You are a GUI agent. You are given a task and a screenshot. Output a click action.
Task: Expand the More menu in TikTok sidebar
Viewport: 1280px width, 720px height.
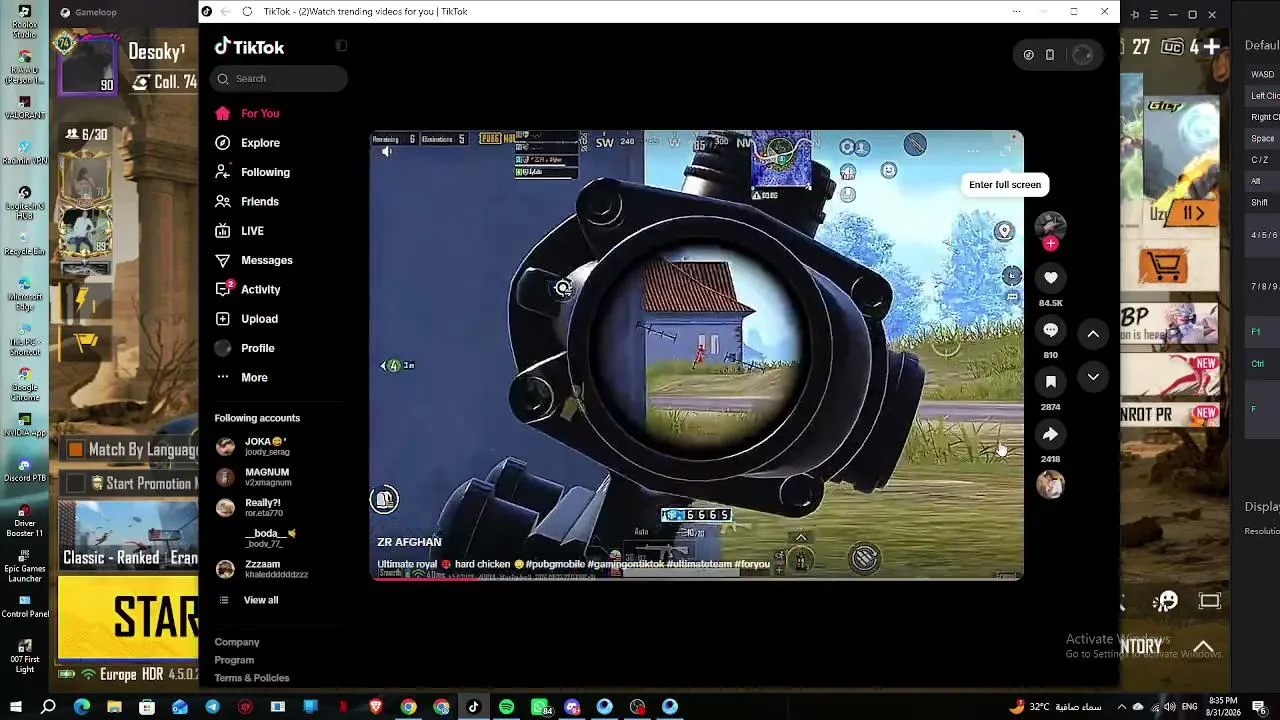tap(241, 377)
